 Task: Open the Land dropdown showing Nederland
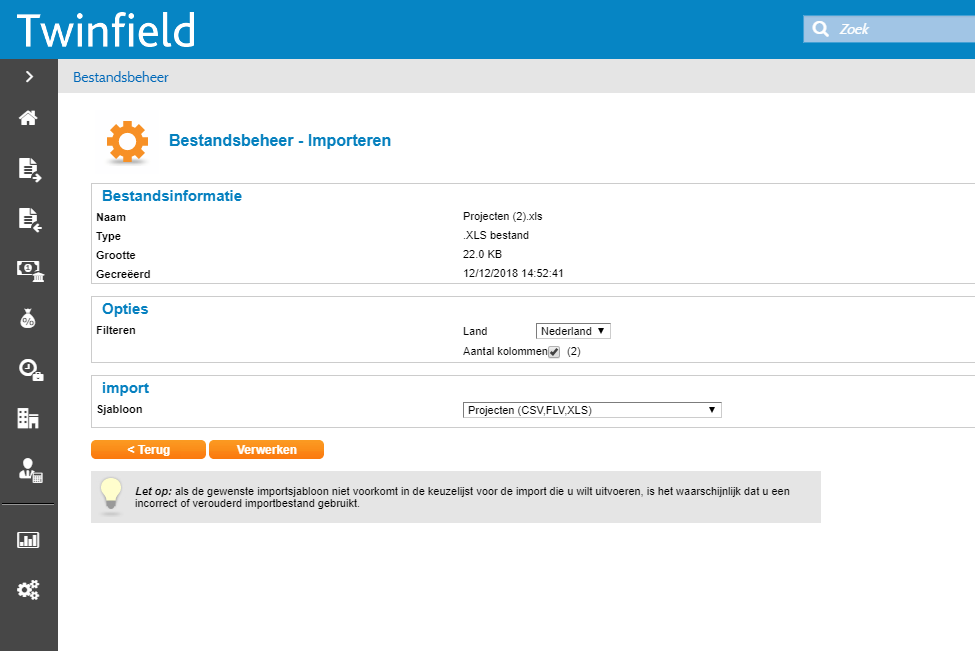[x=572, y=330]
